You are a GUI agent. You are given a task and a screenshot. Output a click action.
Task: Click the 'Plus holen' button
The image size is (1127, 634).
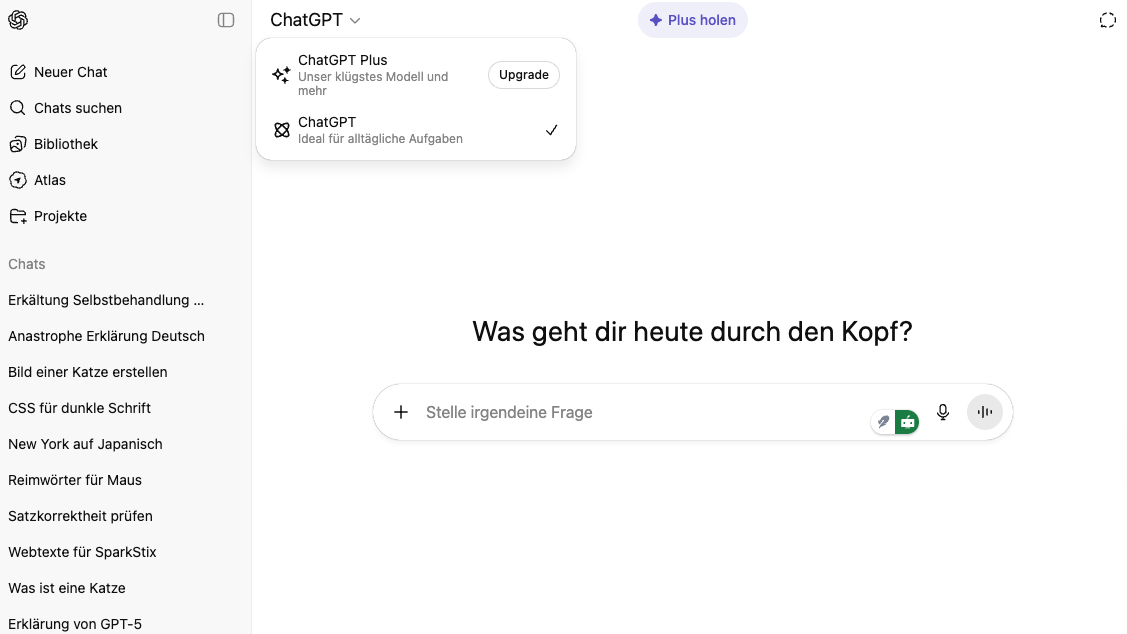tap(692, 19)
